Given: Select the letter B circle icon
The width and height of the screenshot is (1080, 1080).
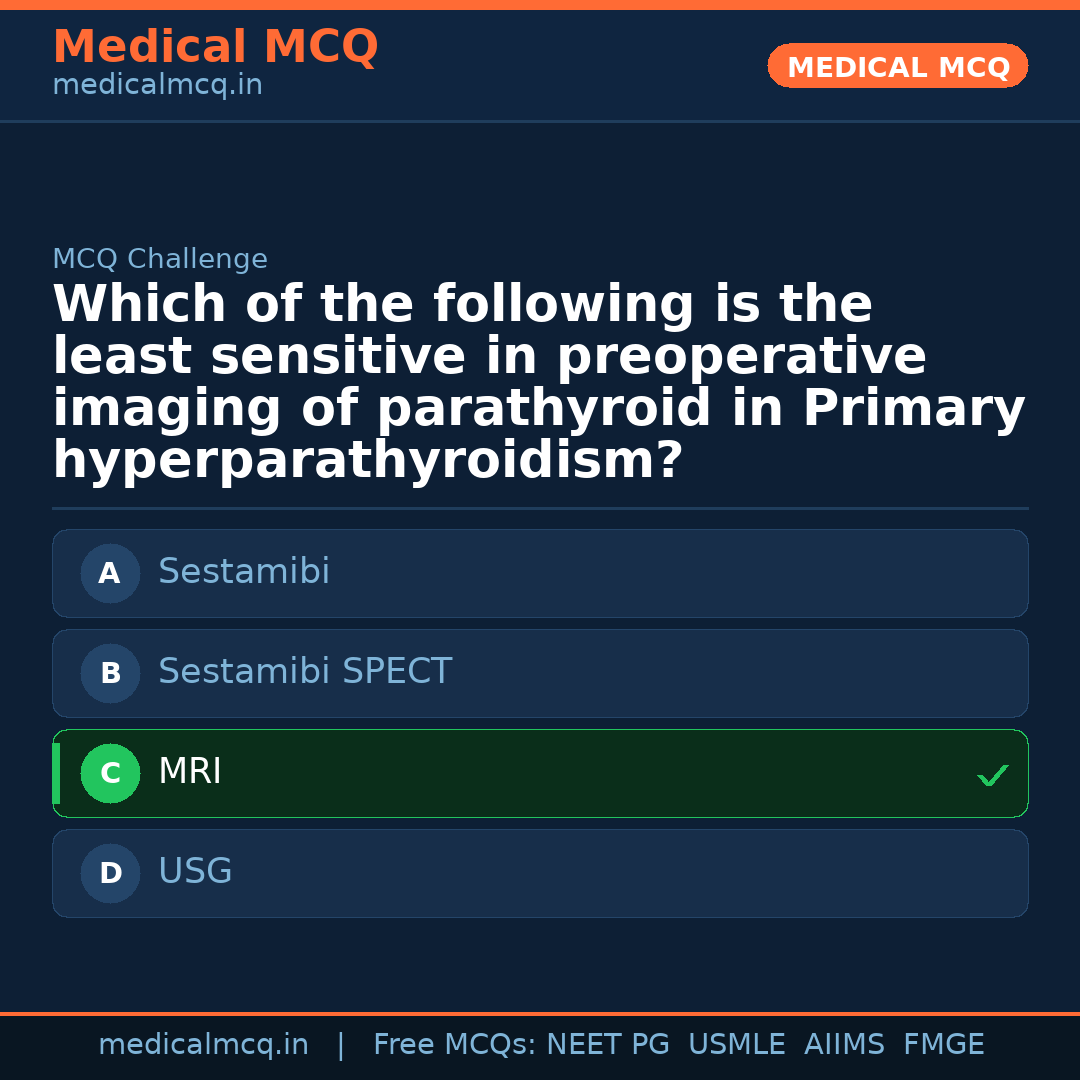Looking at the screenshot, I should [x=110, y=674].
